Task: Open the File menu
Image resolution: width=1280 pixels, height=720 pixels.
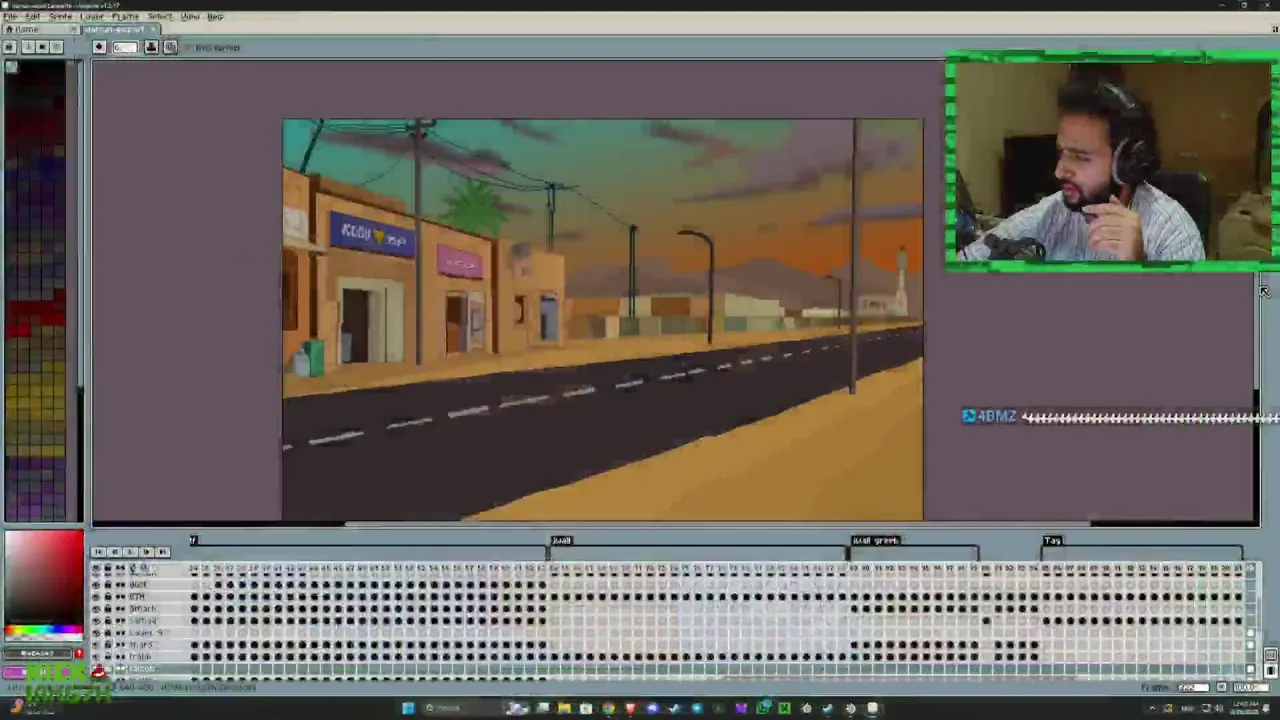Action: coord(10,17)
